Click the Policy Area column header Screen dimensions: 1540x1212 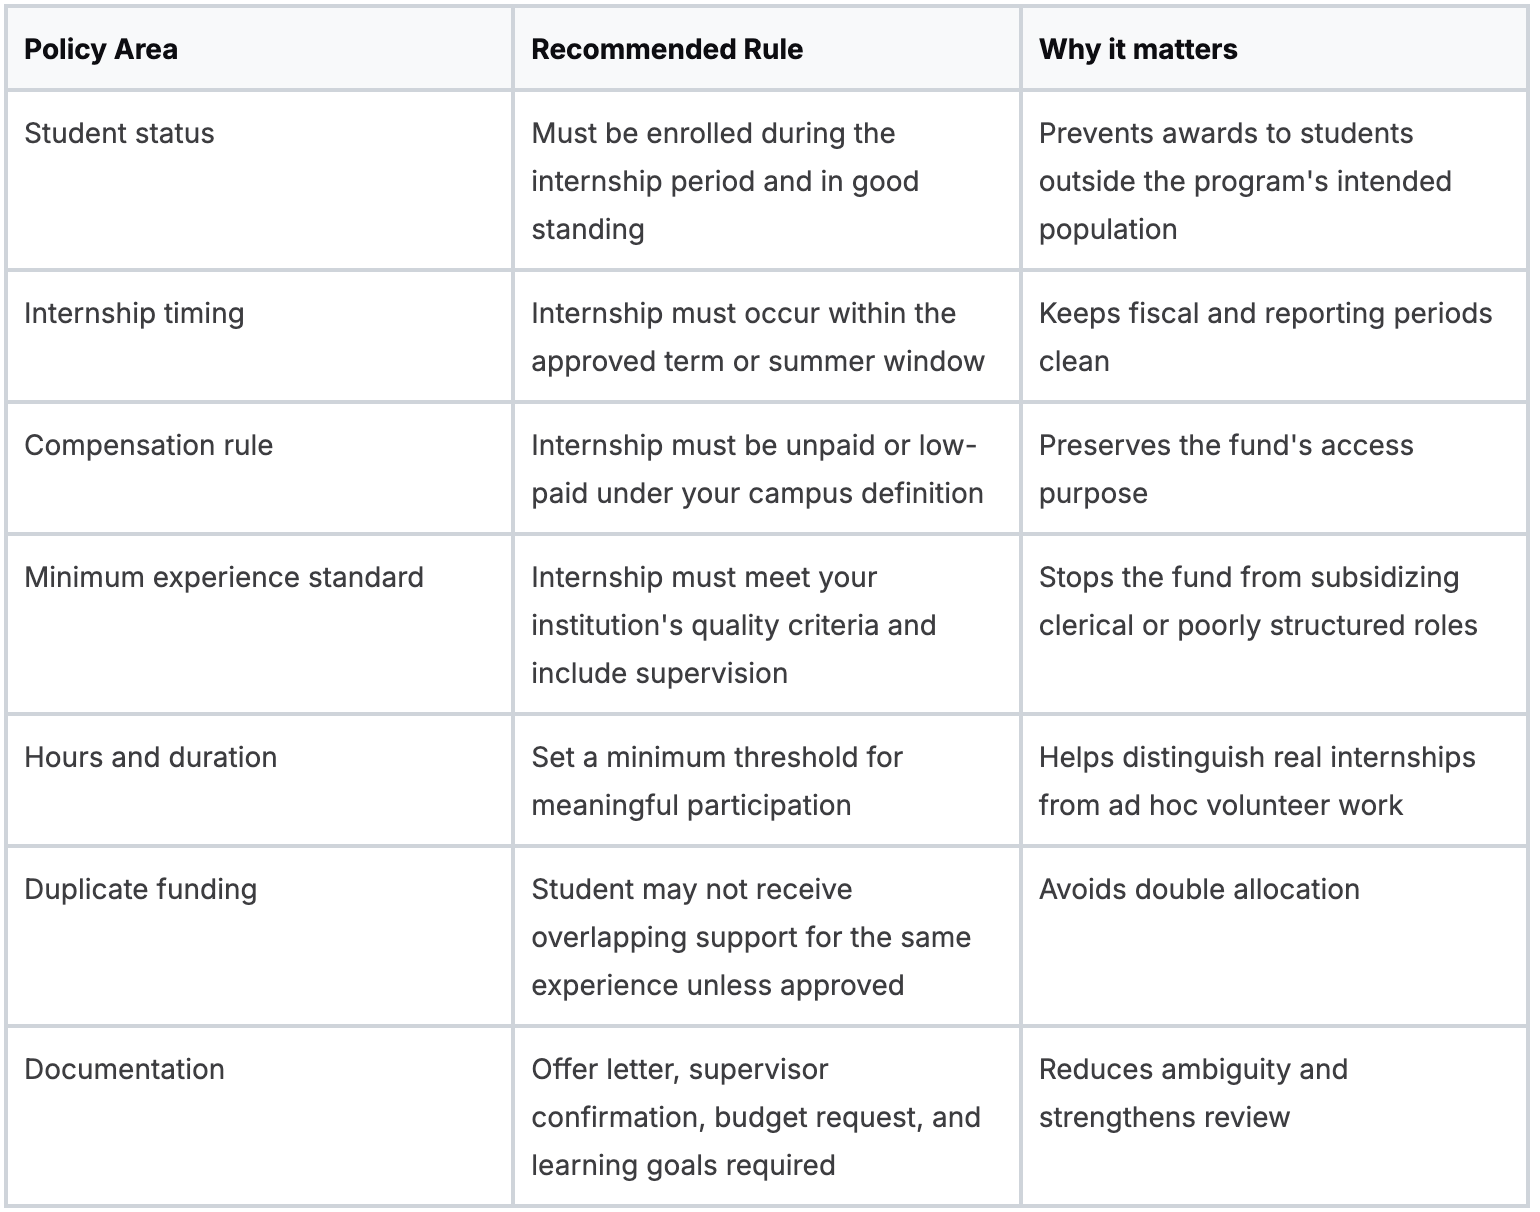pyautogui.click(x=100, y=49)
